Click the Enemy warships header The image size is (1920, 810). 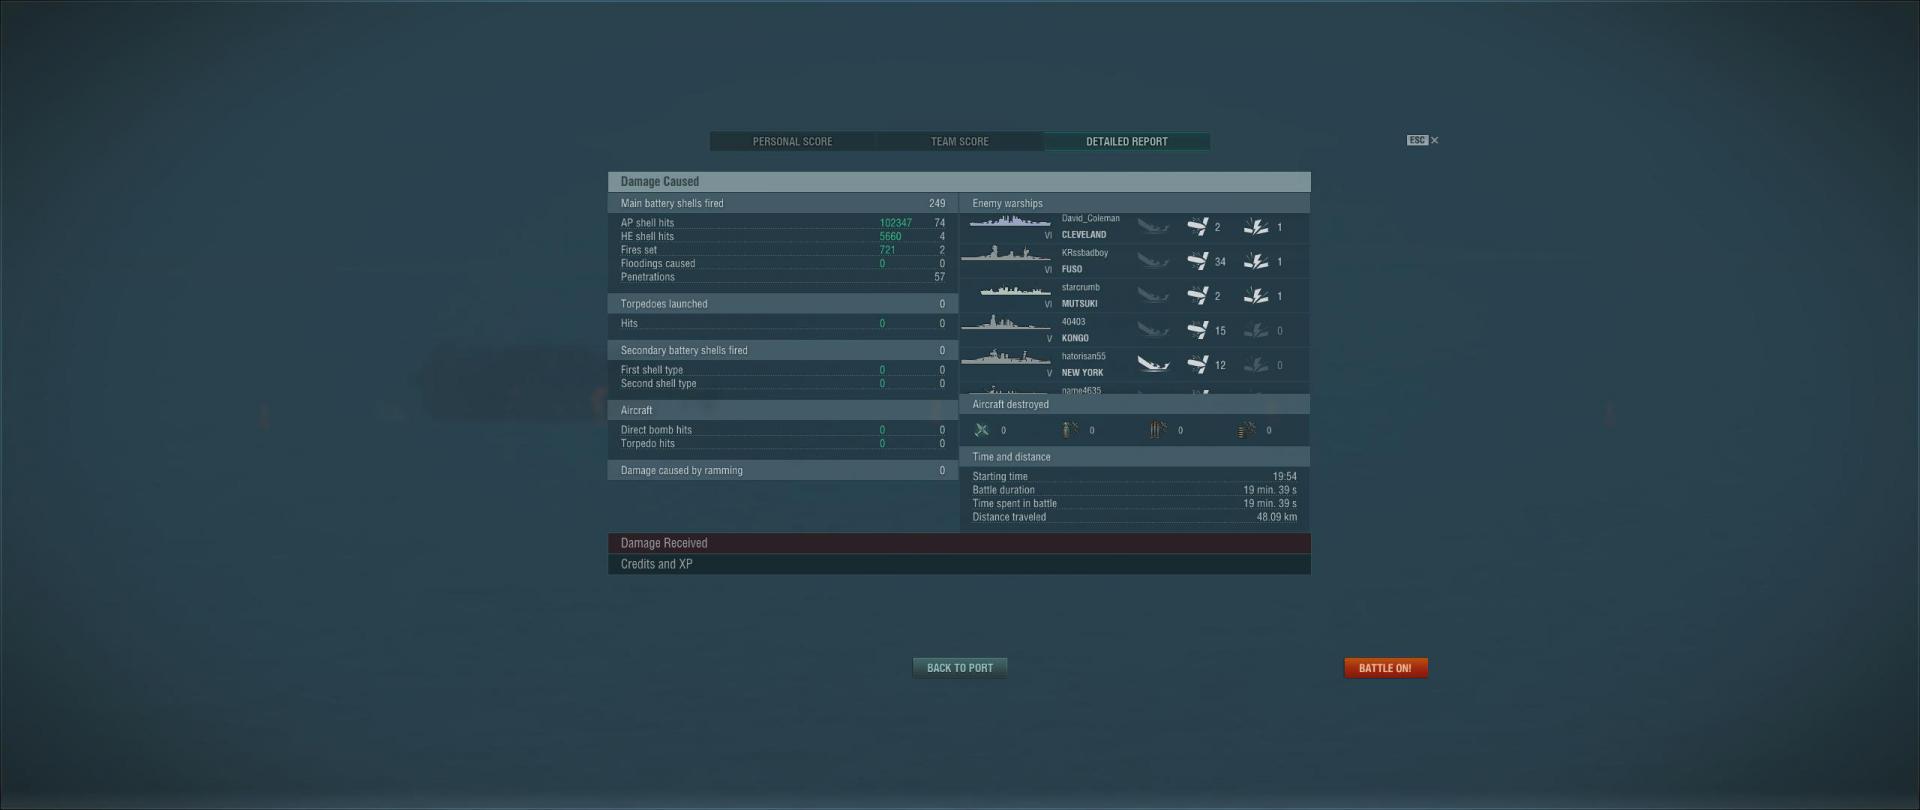[1135, 203]
